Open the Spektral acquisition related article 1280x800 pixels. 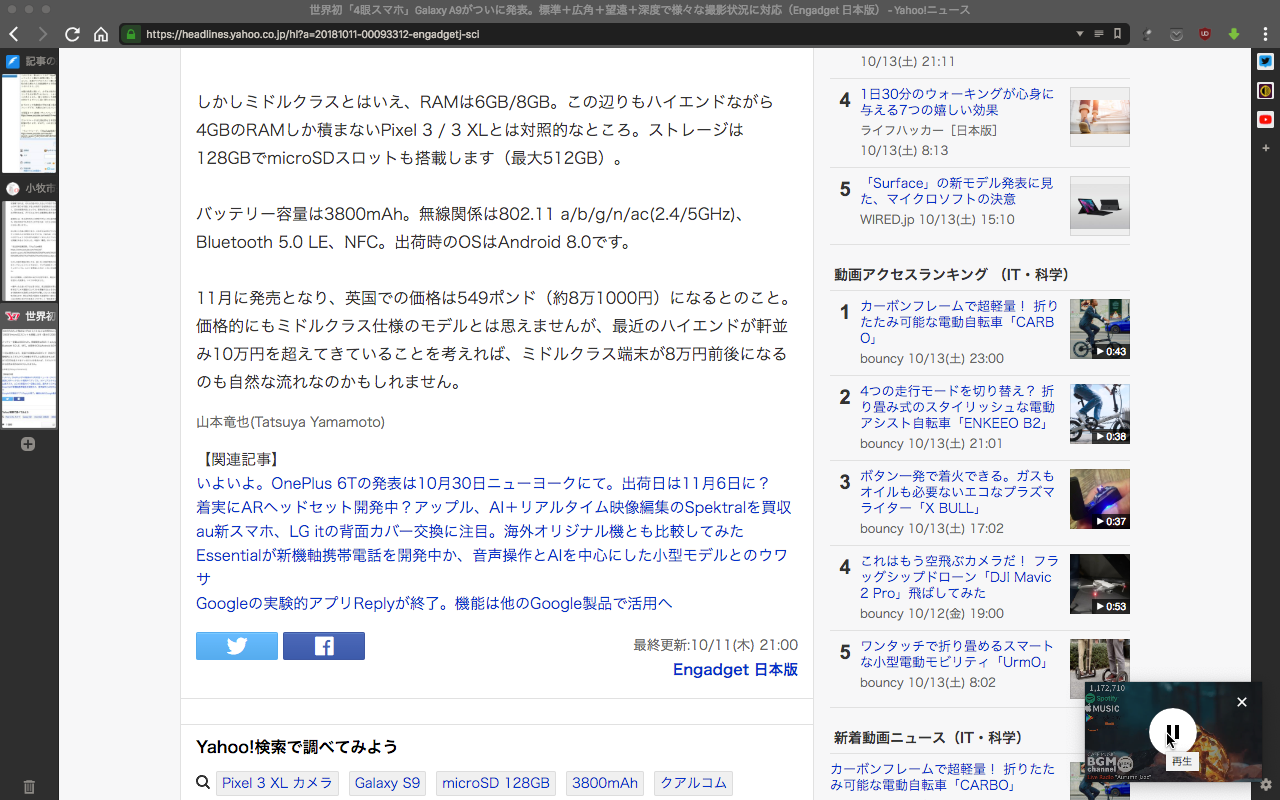[494, 507]
